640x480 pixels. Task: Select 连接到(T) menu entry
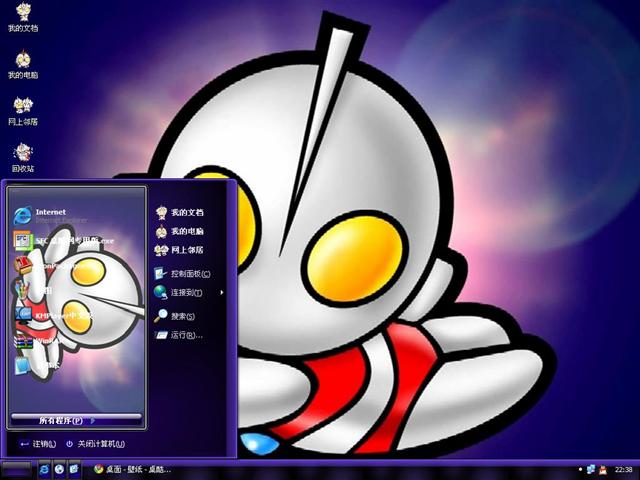[178, 292]
